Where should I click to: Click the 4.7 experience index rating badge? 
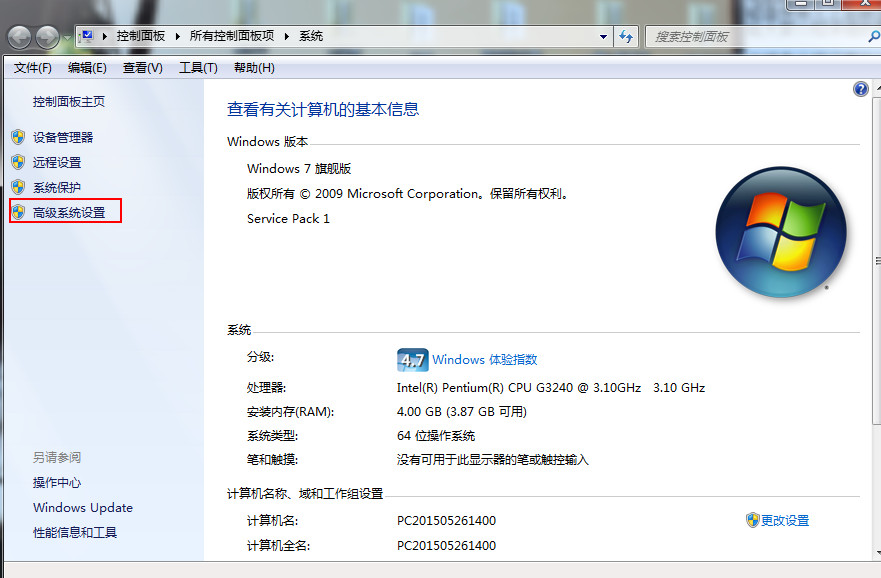pyautogui.click(x=412, y=360)
